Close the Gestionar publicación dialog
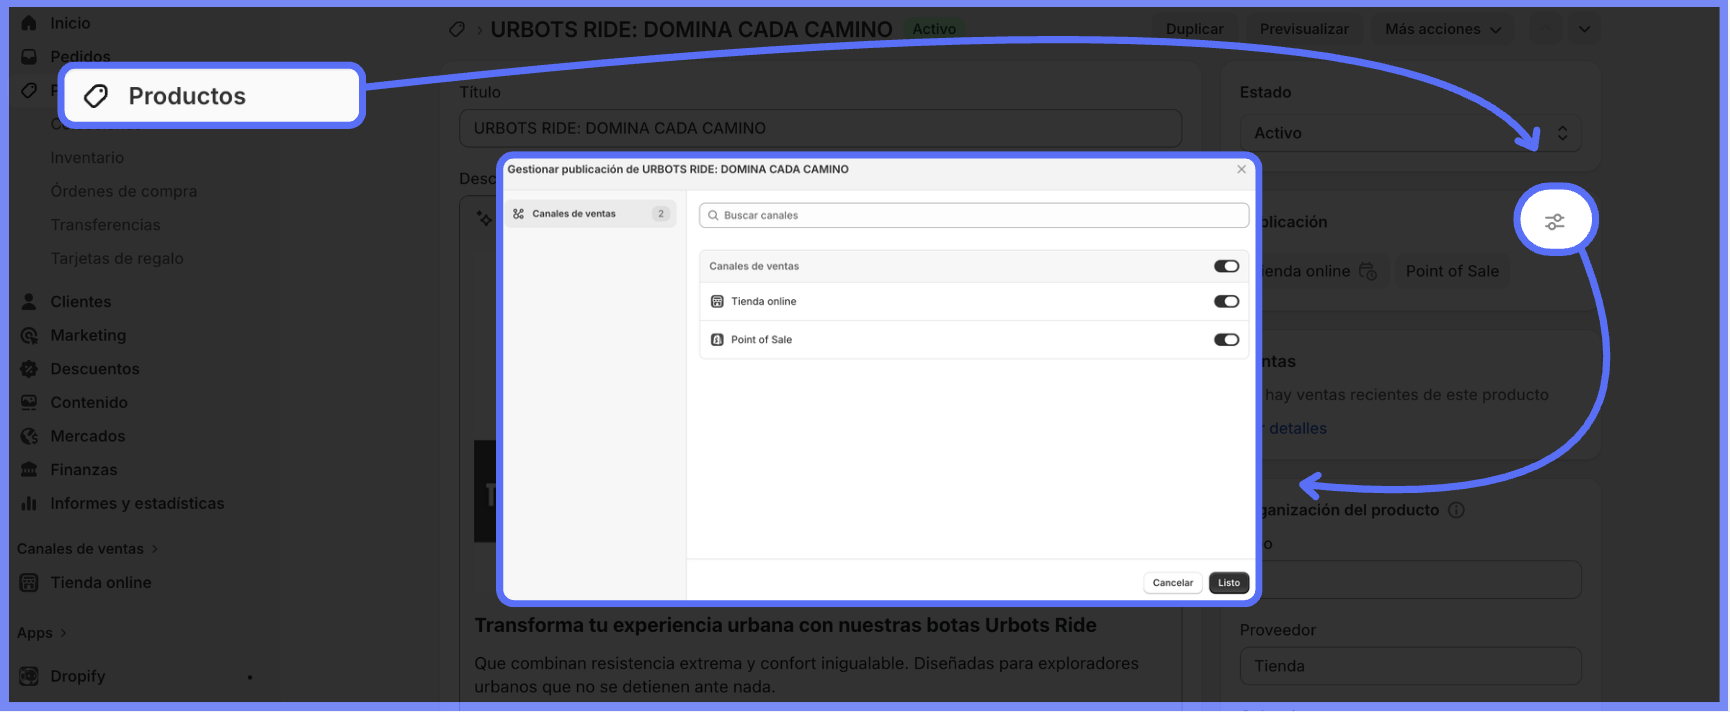The width and height of the screenshot is (1730, 712). [1241, 170]
